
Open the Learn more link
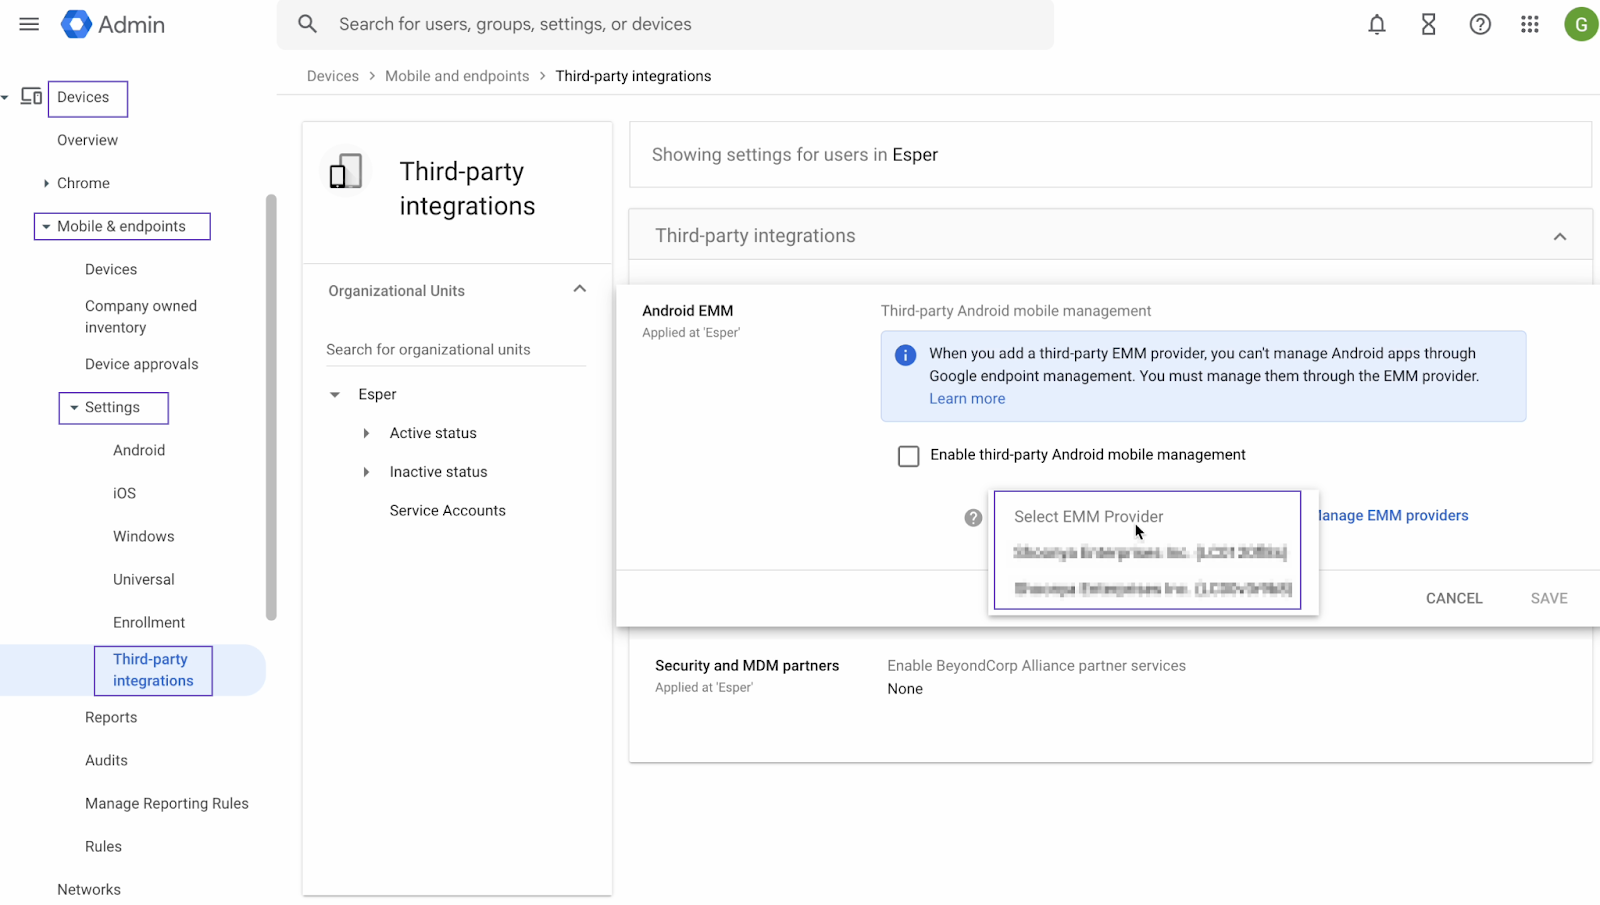click(x=966, y=398)
